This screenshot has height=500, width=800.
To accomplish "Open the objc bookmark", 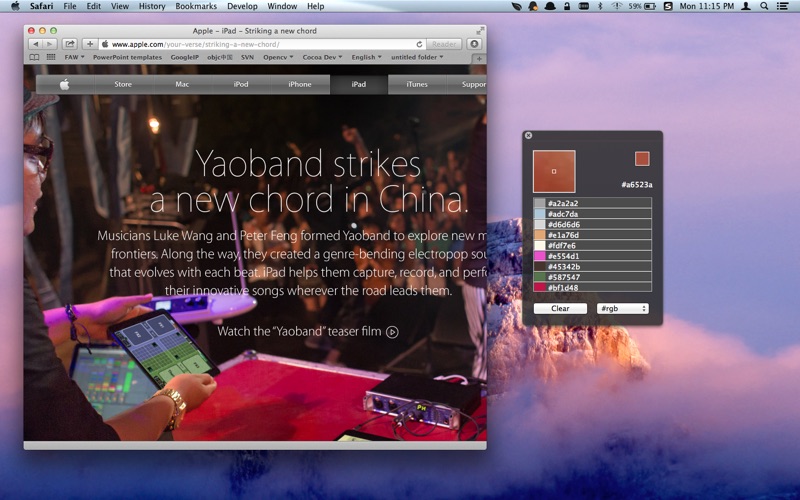I will pos(220,57).
